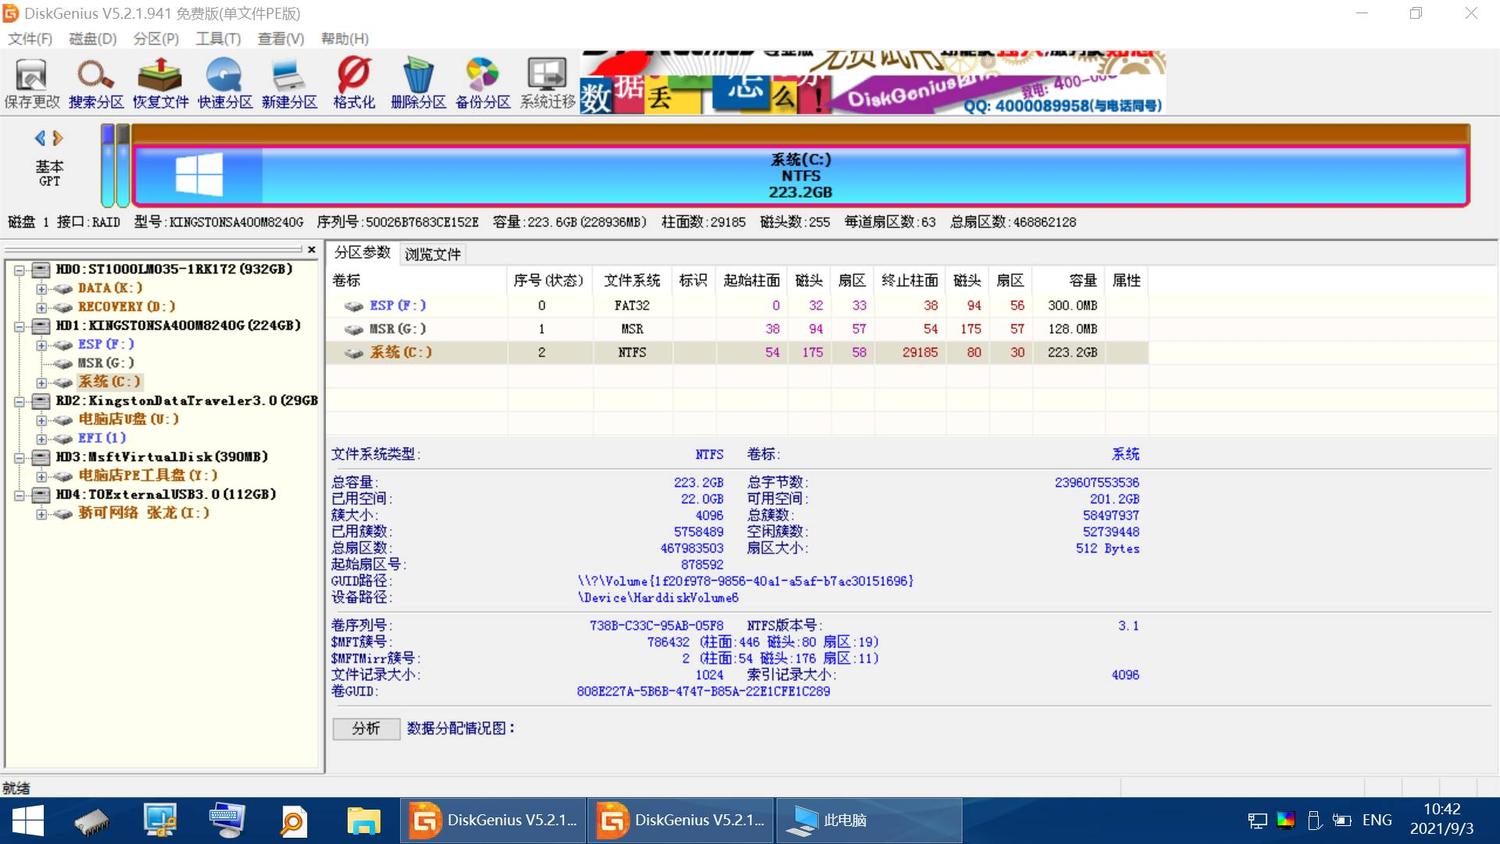
Task: Collapse the HD1 KINGSTON tree node
Action: click(19, 325)
